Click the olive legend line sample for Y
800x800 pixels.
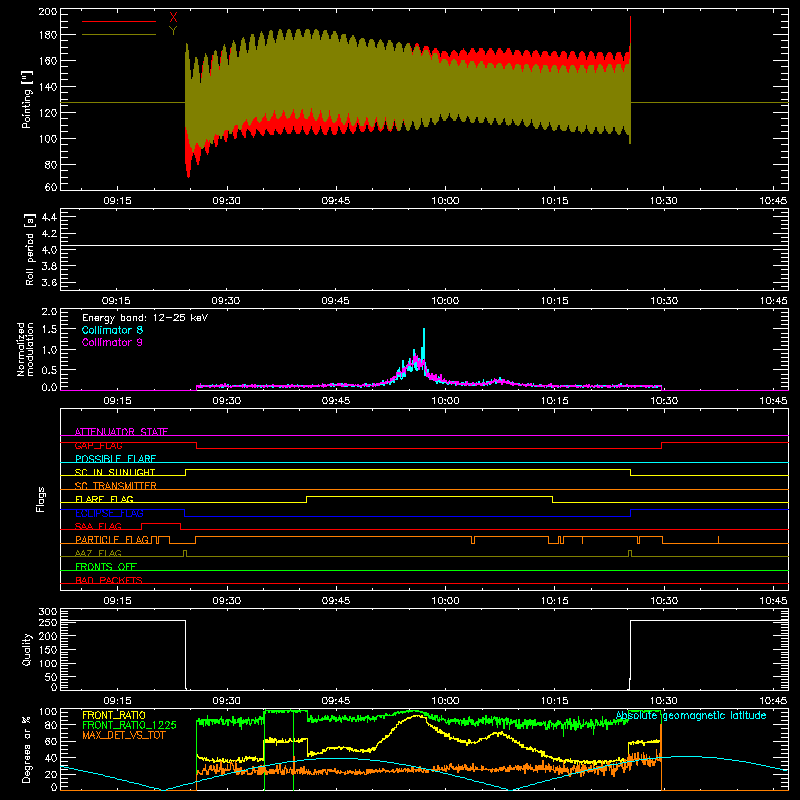click(x=119, y=34)
